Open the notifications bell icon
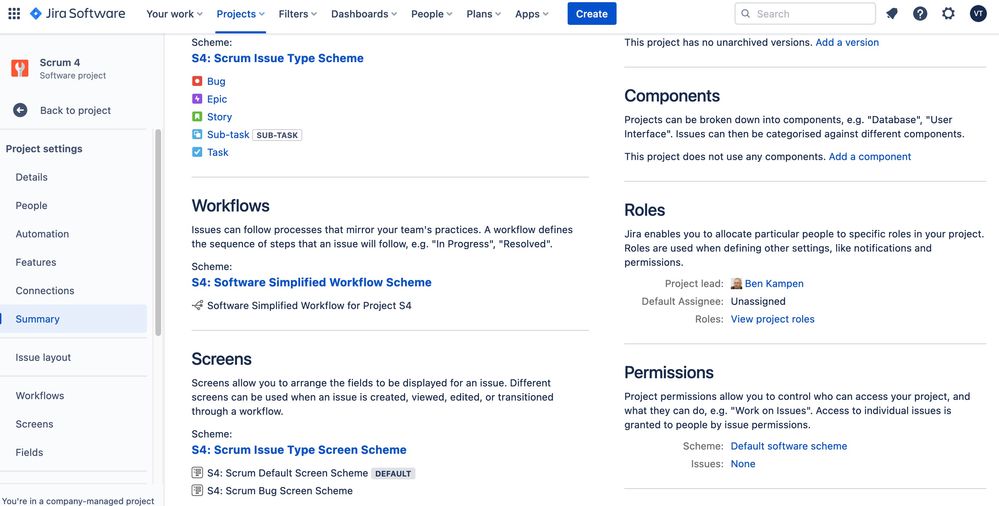 [891, 13]
